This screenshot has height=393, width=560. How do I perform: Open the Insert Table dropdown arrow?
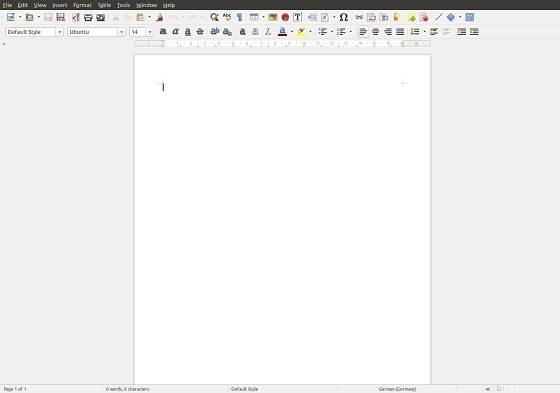coord(263,17)
